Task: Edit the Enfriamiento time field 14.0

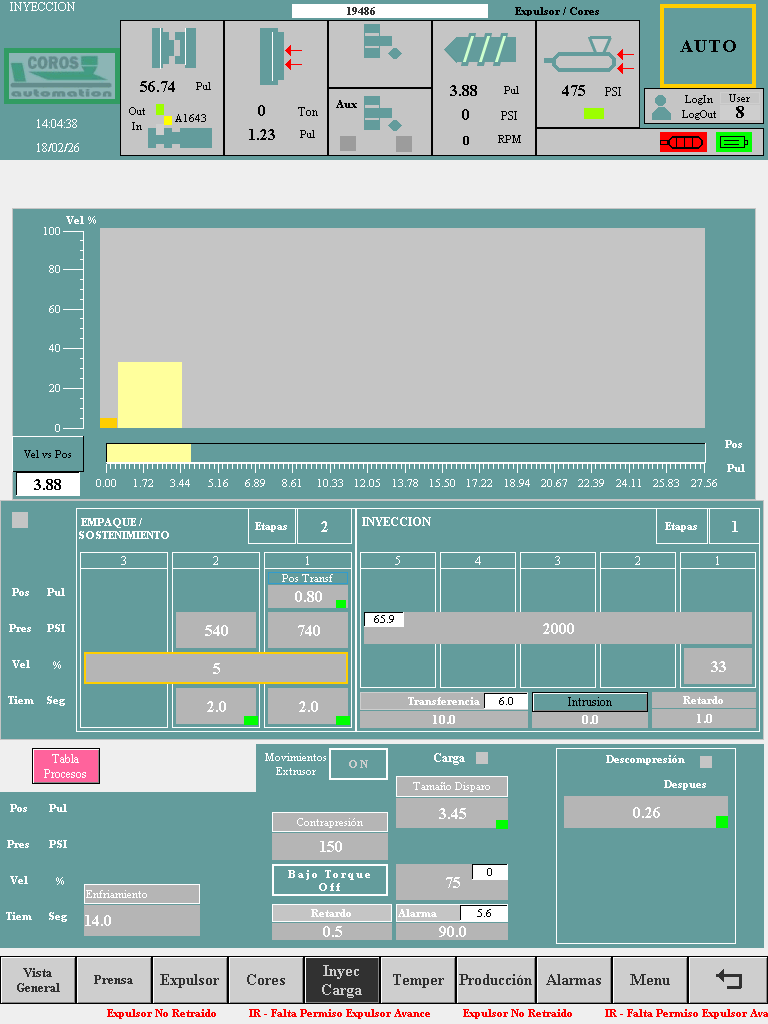Action: 141,920
